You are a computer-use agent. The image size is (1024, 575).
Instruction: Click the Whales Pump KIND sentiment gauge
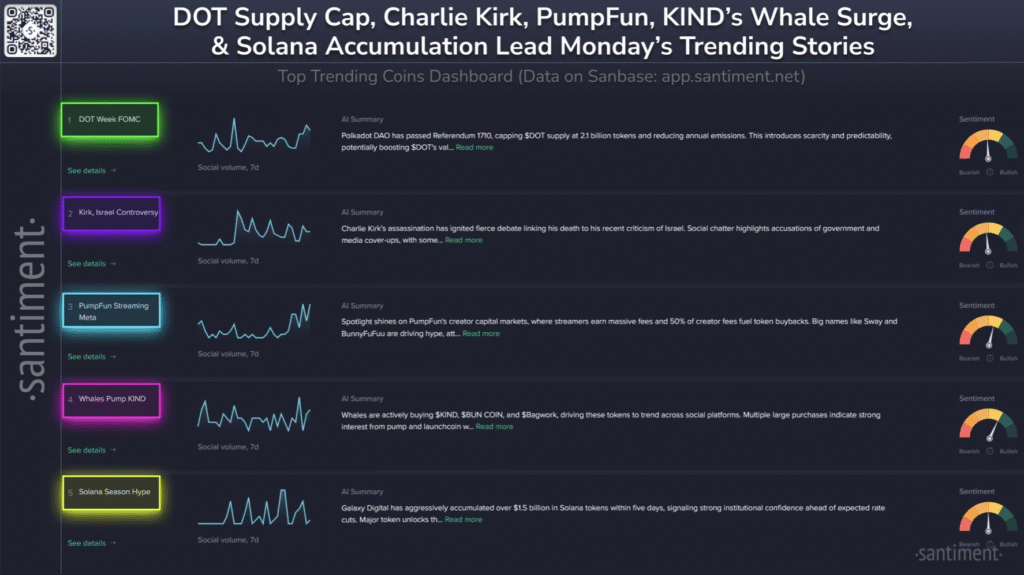[988, 424]
